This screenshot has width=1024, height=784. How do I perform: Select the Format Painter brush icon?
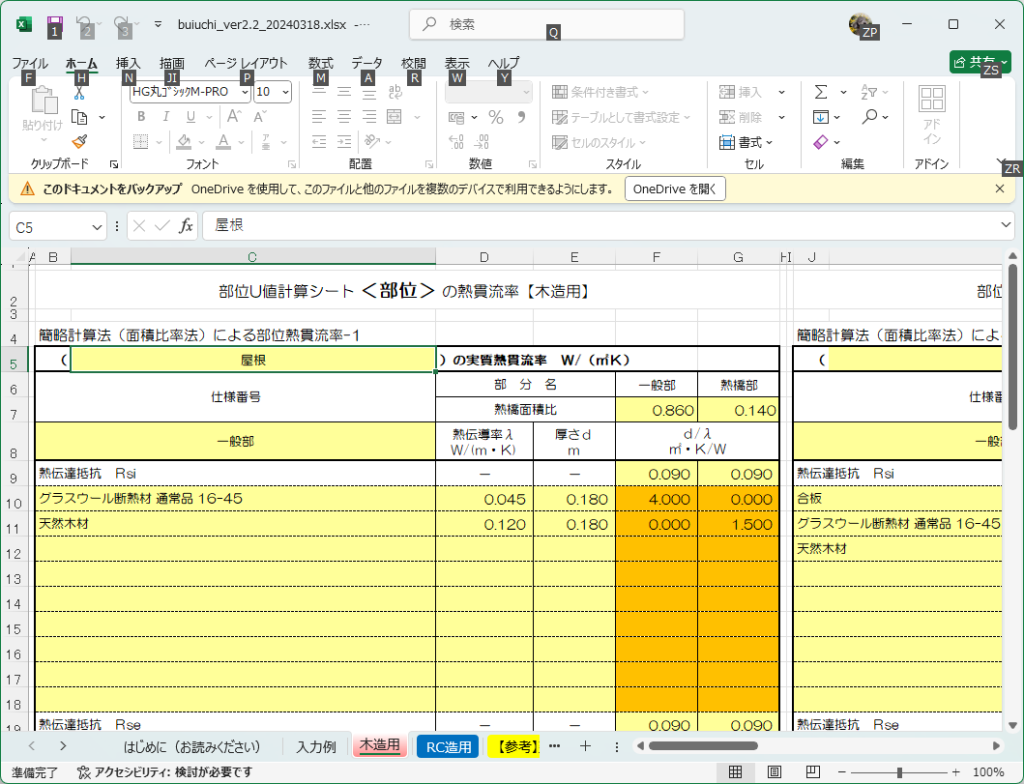[80, 142]
